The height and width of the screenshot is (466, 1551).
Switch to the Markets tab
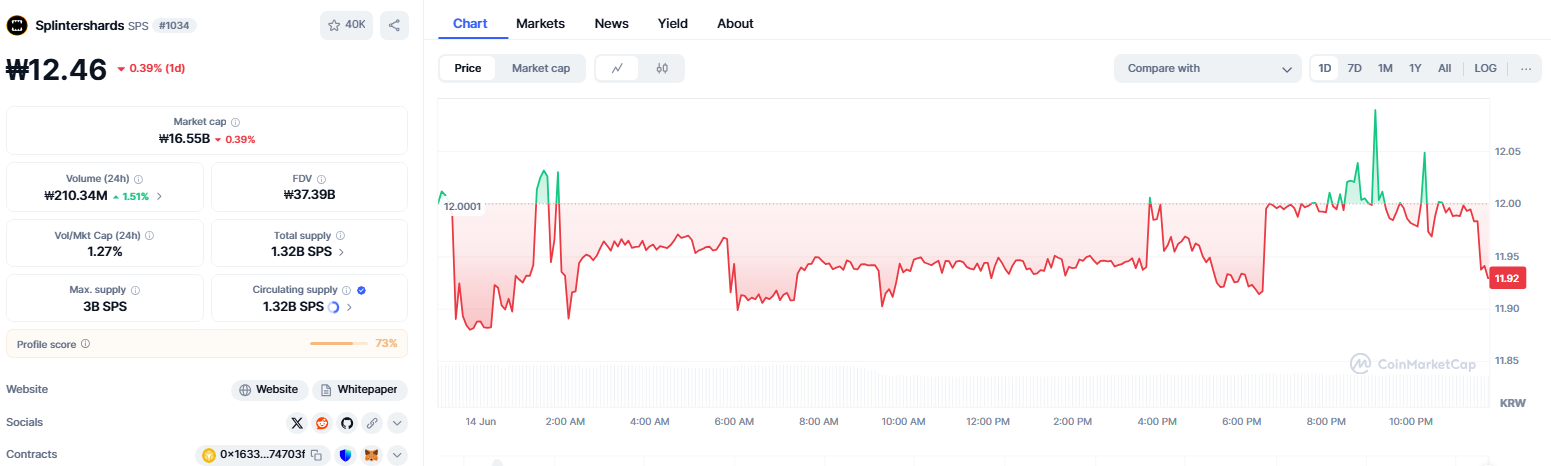click(540, 23)
